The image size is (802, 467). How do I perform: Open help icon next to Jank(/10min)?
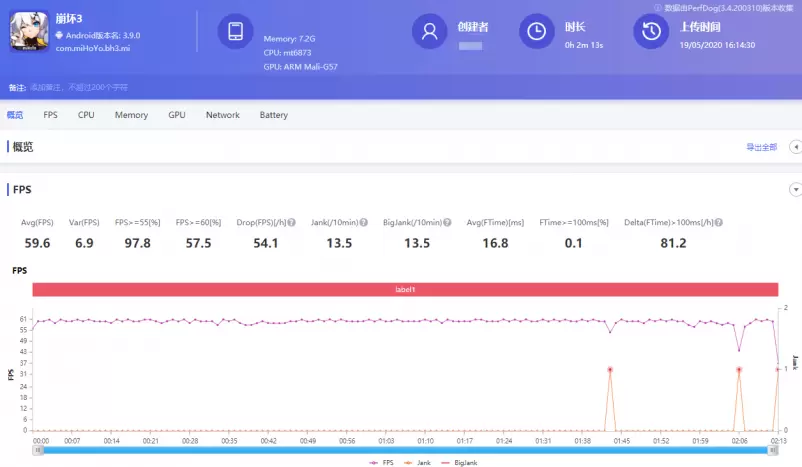click(x=364, y=222)
